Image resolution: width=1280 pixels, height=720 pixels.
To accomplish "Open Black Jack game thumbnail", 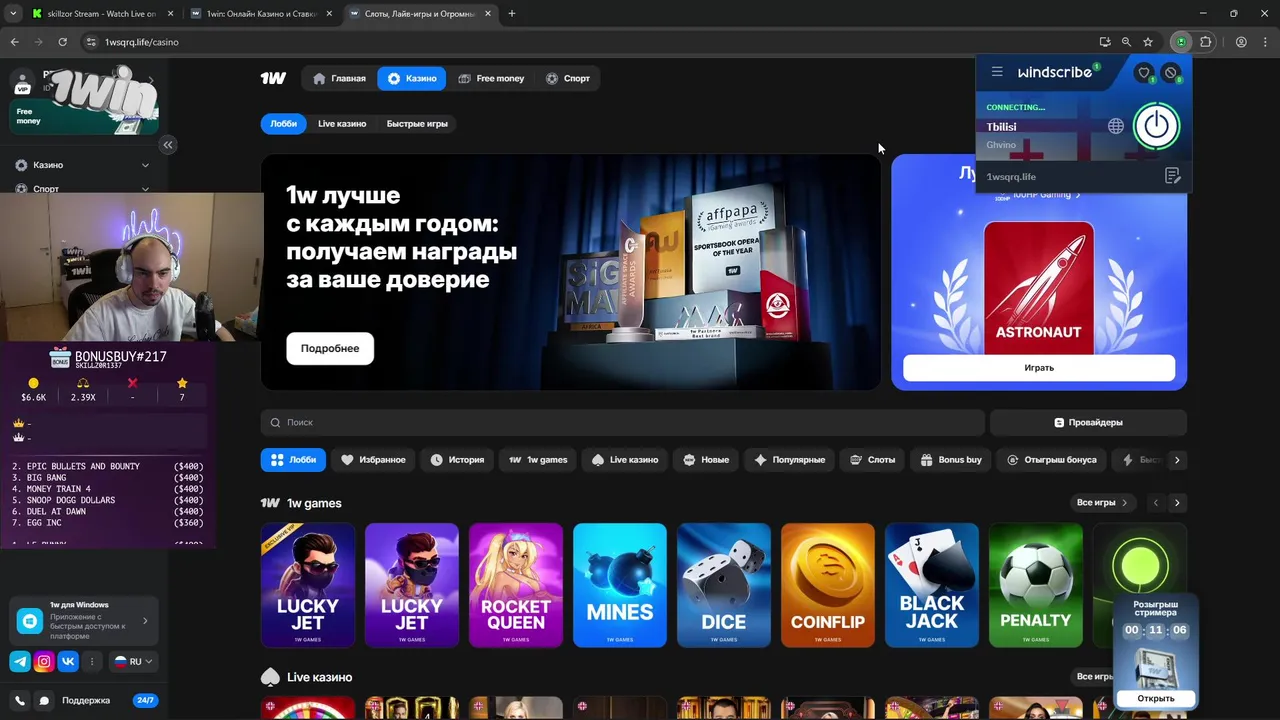I will click(x=932, y=585).
